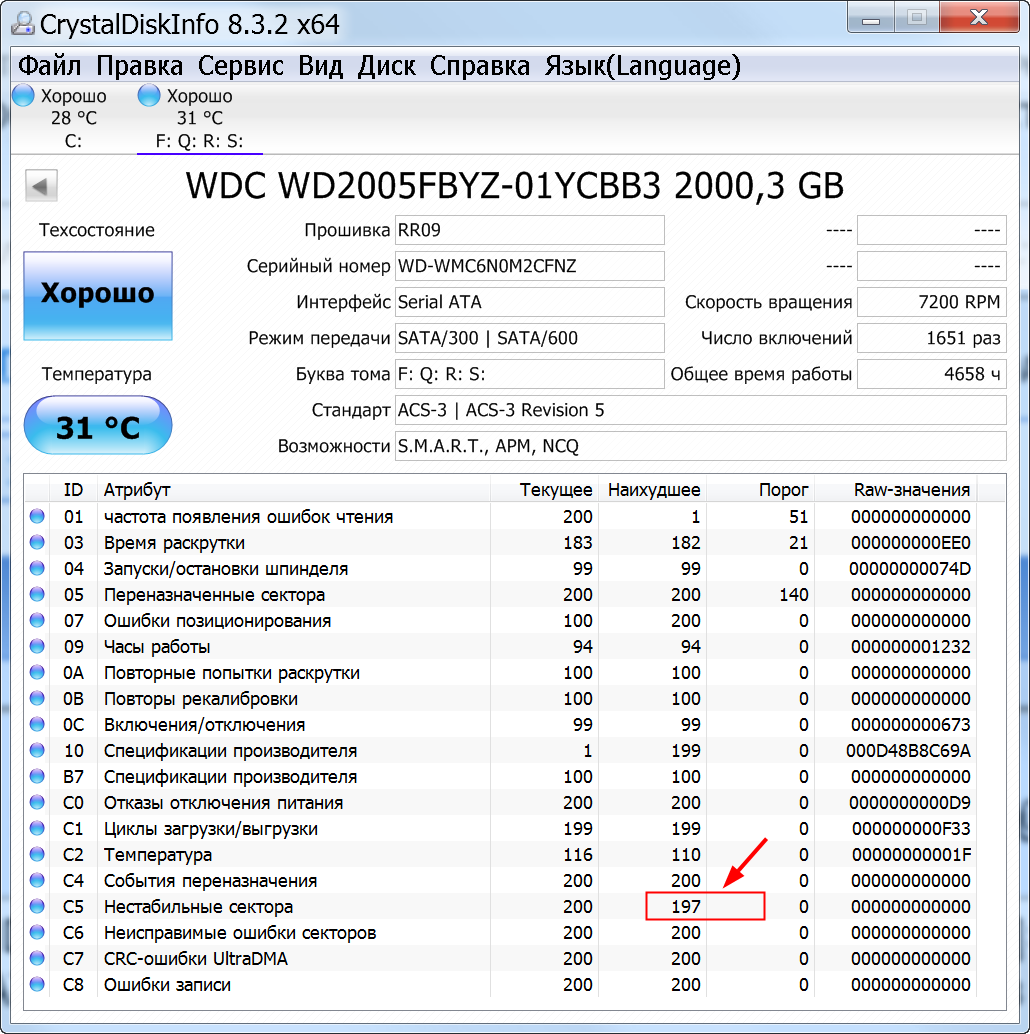The height and width of the screenshot is (1034, 1030).
Task: Click the Прошивка field showing RR09
Action: pos(530,230)
